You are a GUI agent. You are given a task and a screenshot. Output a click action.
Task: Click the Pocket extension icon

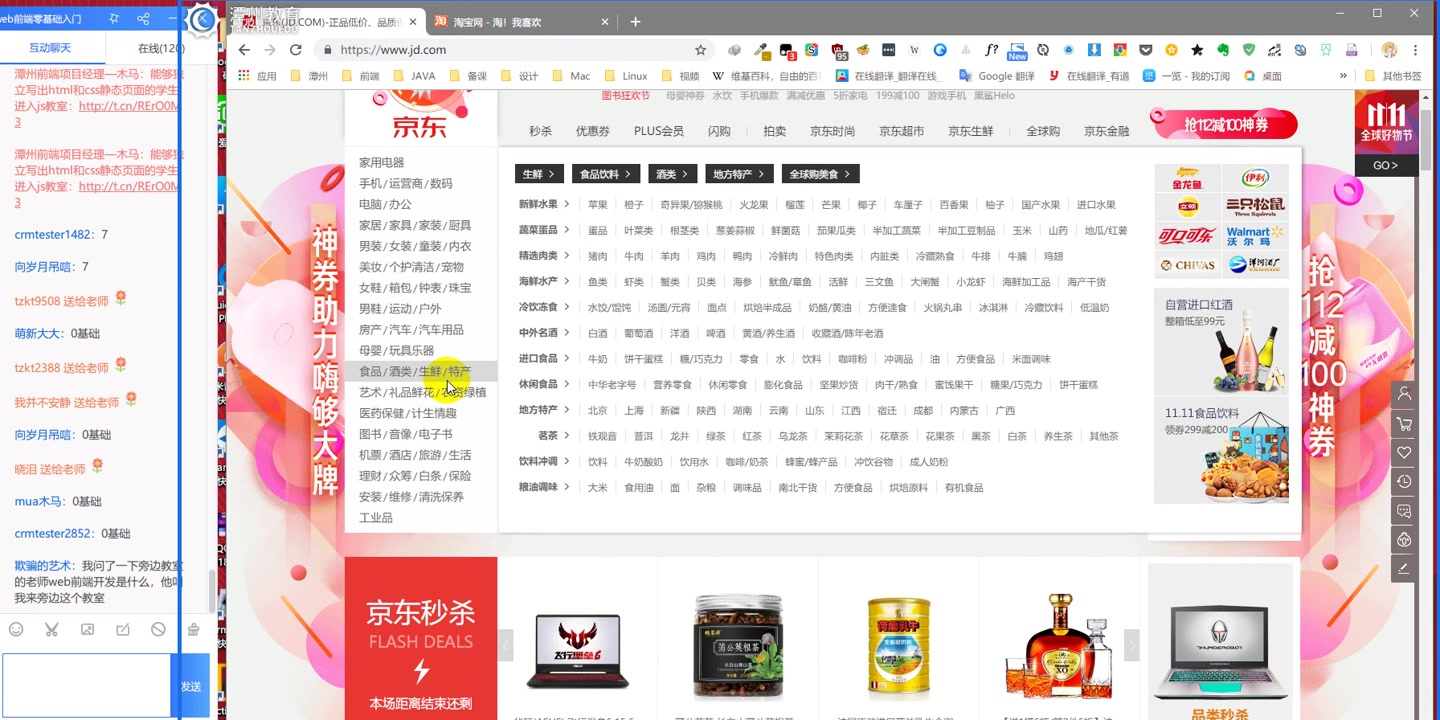(1145, 50)
